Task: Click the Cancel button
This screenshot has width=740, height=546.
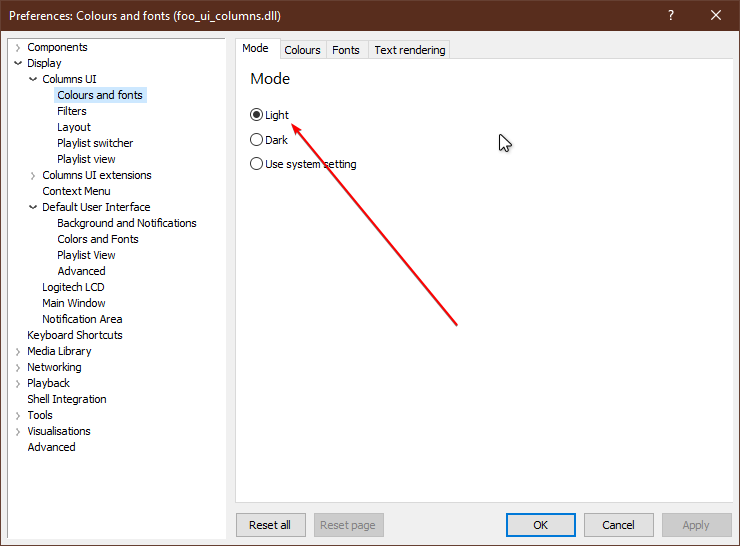Action: [618, 525]
